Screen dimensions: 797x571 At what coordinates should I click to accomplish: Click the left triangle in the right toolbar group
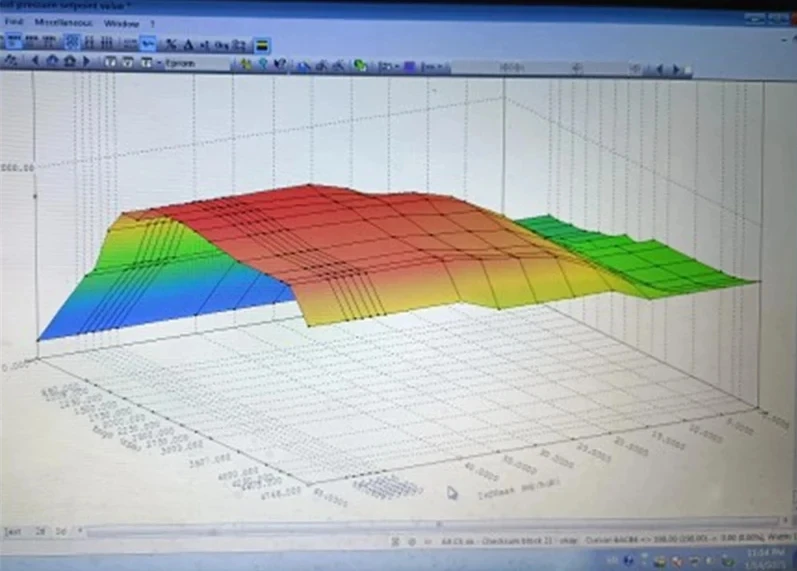[660, 69]
